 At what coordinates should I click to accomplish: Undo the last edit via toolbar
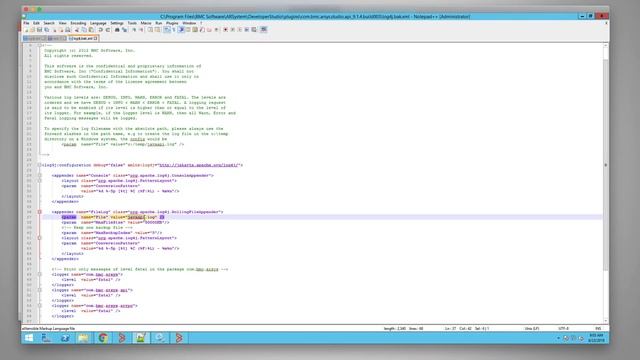click(x=100, y=30)
